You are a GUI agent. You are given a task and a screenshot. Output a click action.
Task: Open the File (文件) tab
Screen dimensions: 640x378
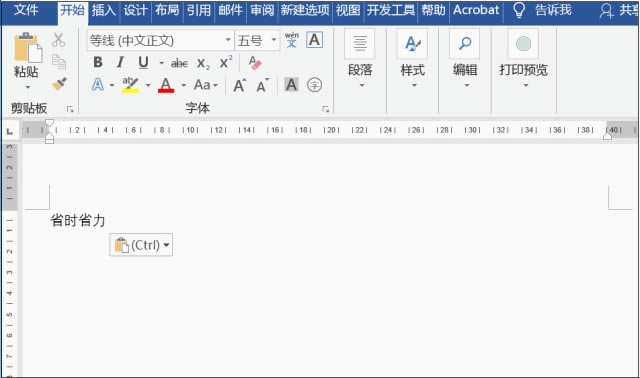point(26,10)
